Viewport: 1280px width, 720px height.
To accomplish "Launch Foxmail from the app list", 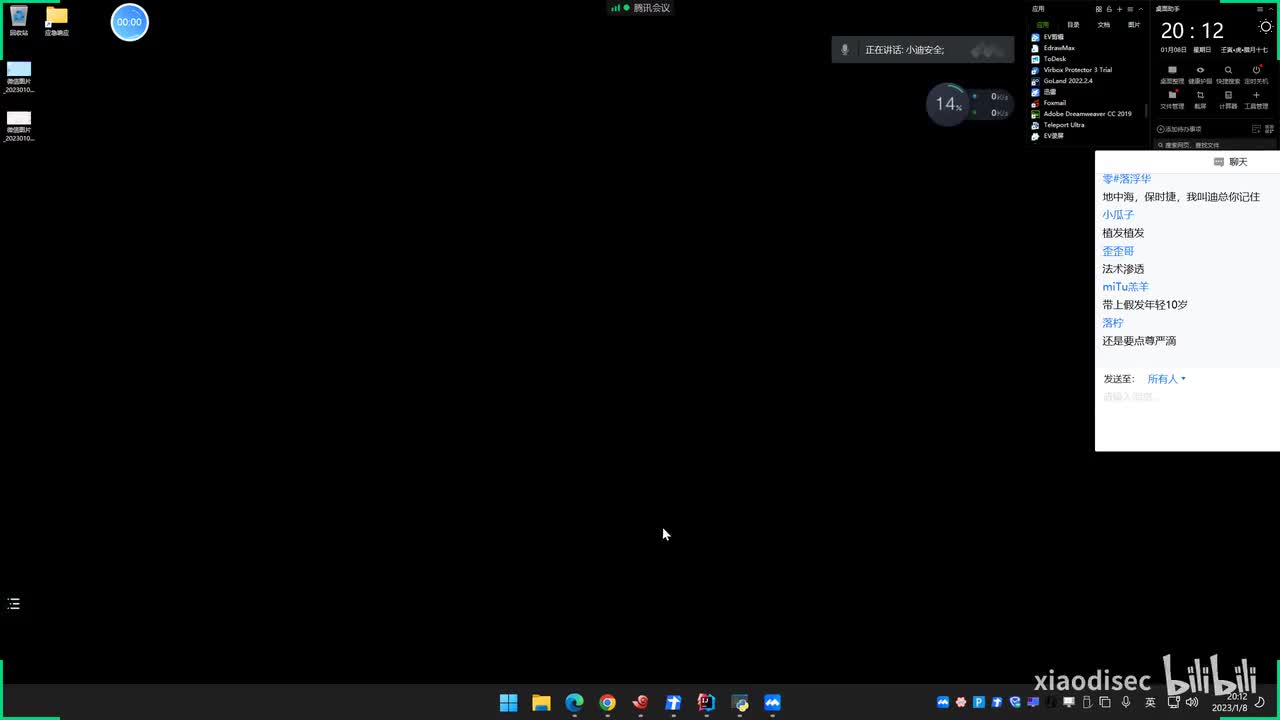I will tap(1049, 103).
